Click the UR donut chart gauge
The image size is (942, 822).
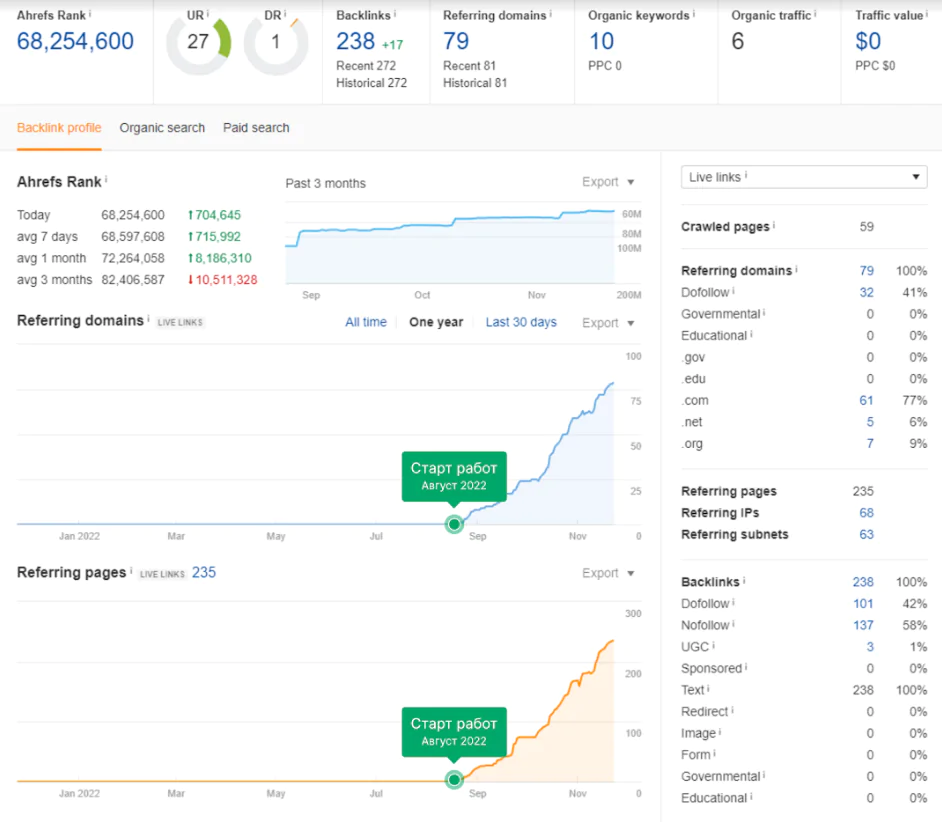coord(198,43)
